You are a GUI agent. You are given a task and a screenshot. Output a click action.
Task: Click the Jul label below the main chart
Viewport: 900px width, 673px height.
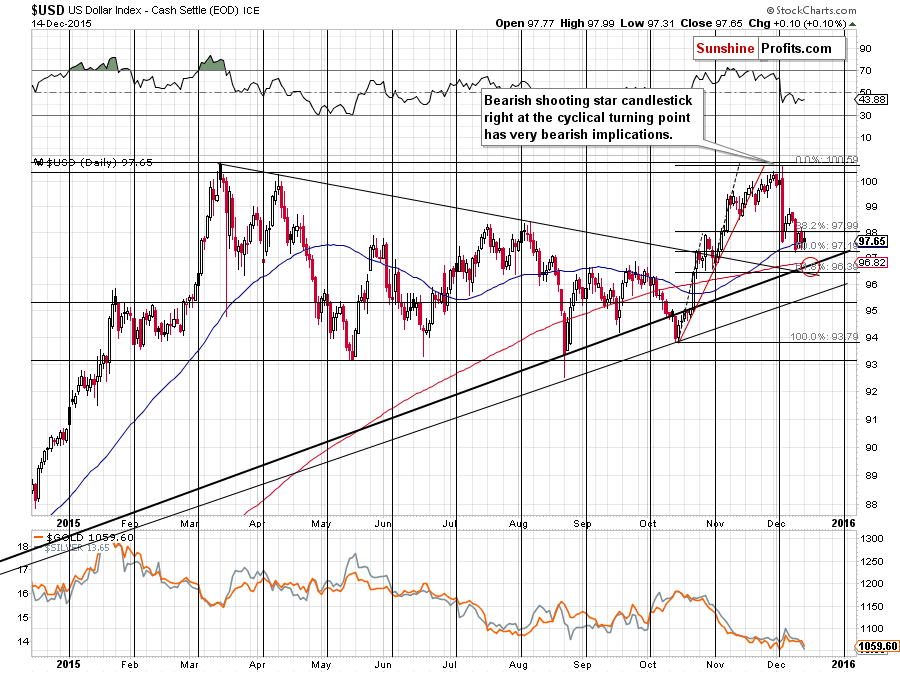pyautogui.click(x=450, y=523)
